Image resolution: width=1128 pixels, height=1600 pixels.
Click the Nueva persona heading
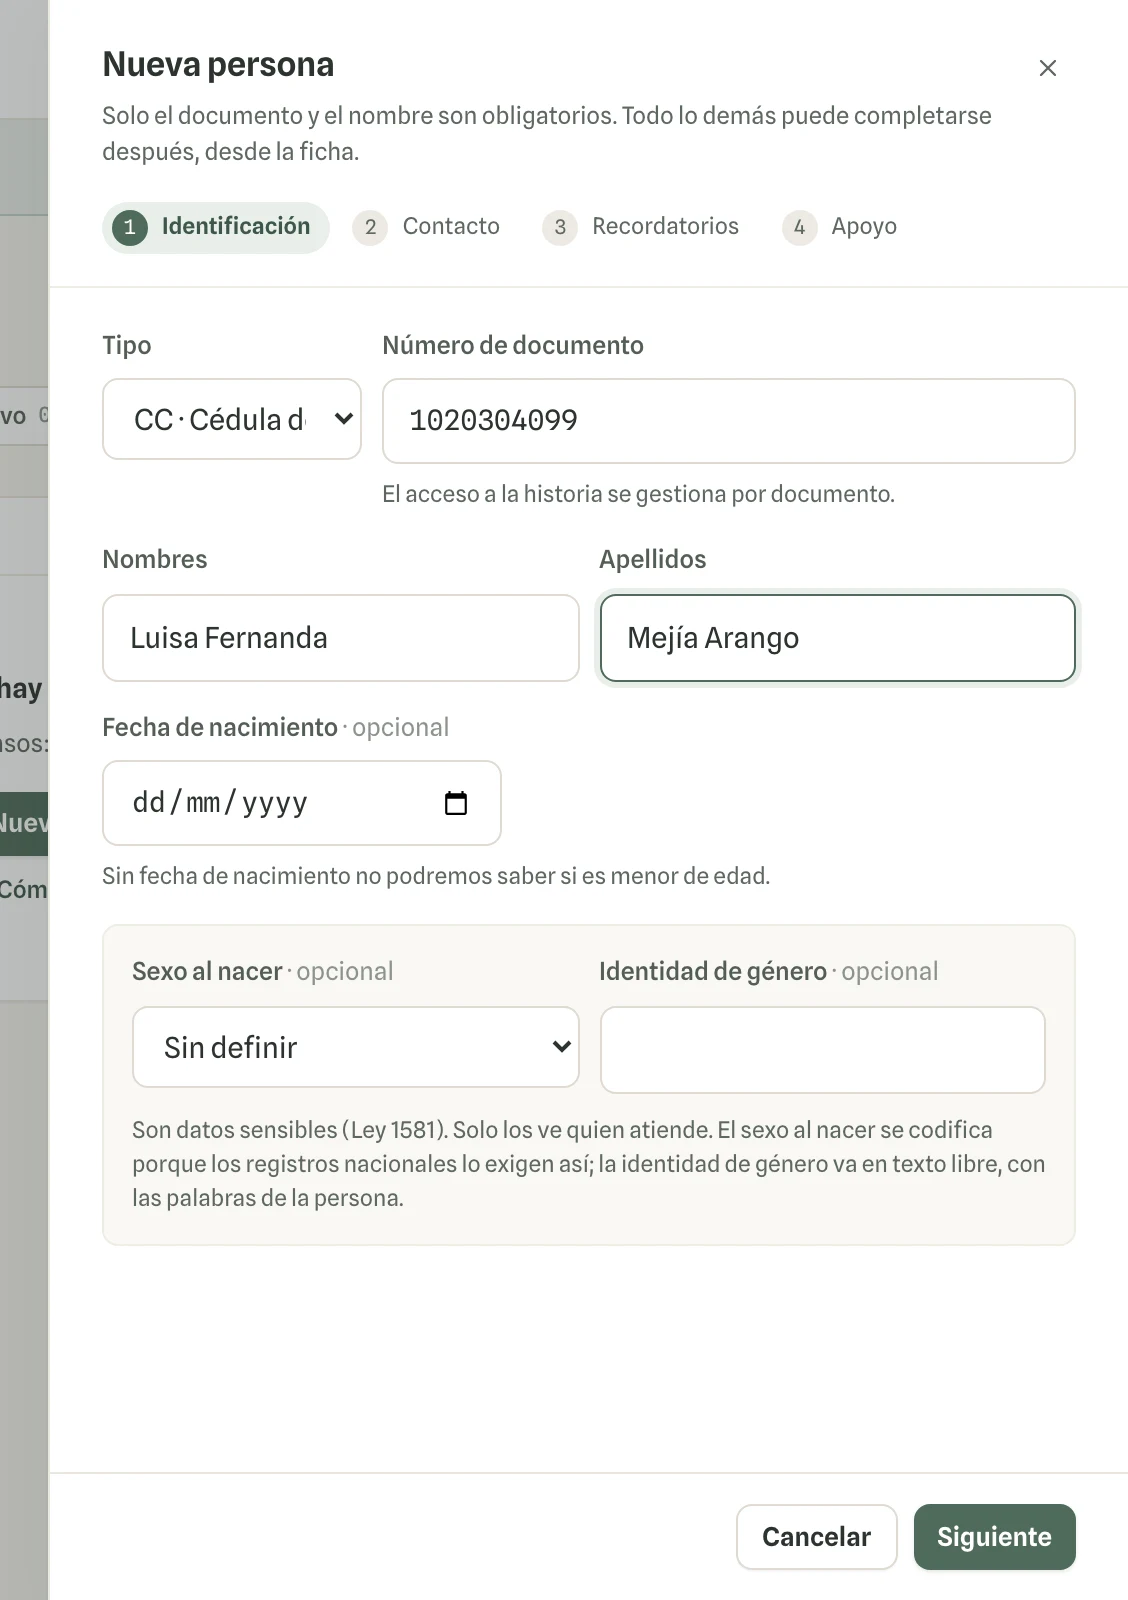click(x=218, y=64)
